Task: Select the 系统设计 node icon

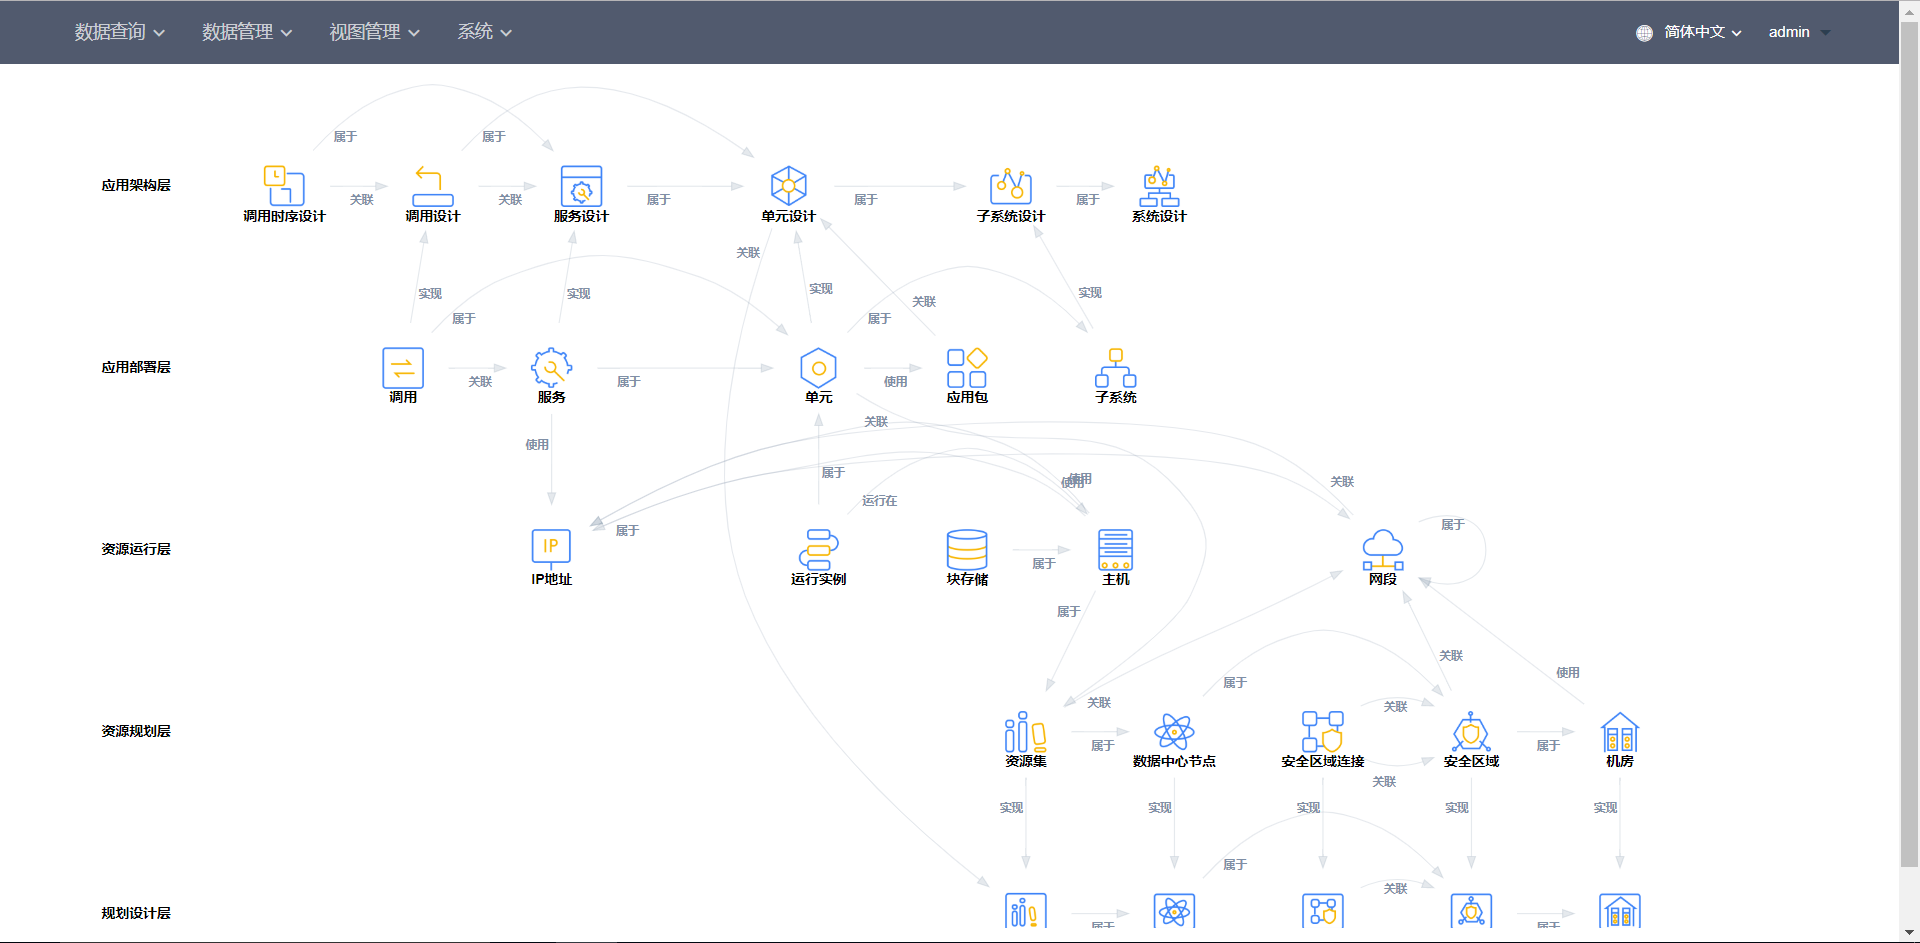Action: [1159, 186]
